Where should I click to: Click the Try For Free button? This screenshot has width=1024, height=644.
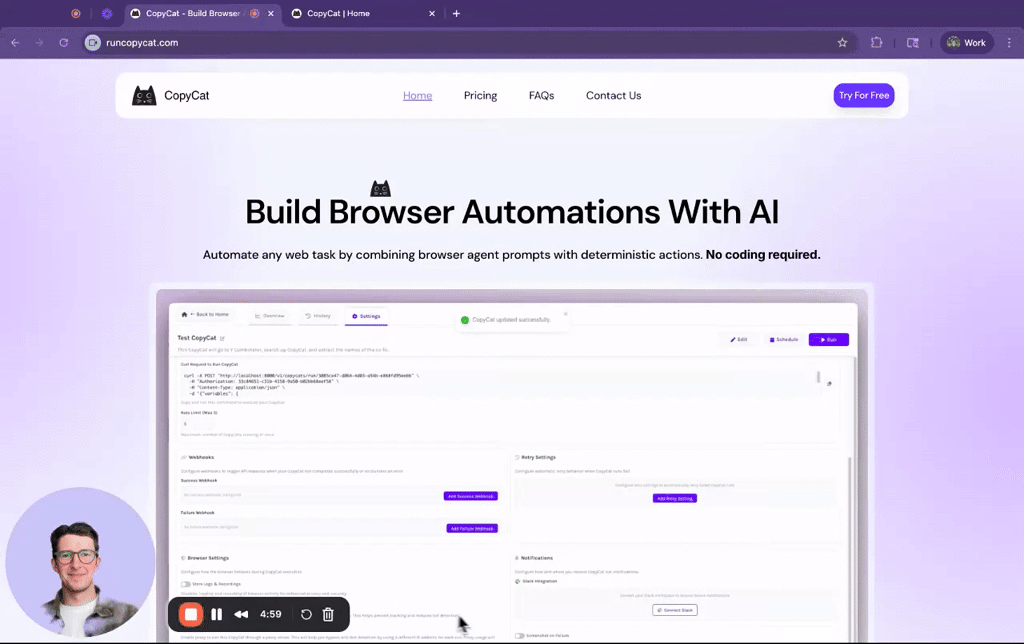(x=863, y=95)
